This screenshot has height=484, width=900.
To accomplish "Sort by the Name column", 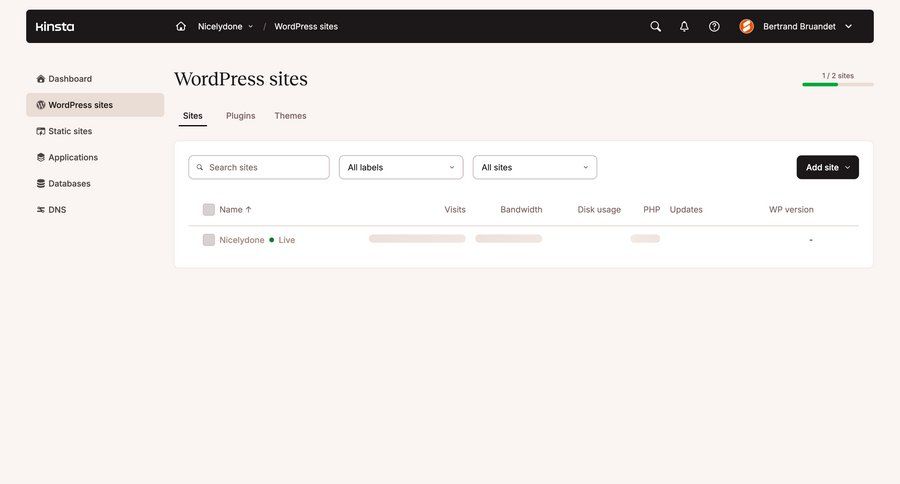I will coord(235,210).
